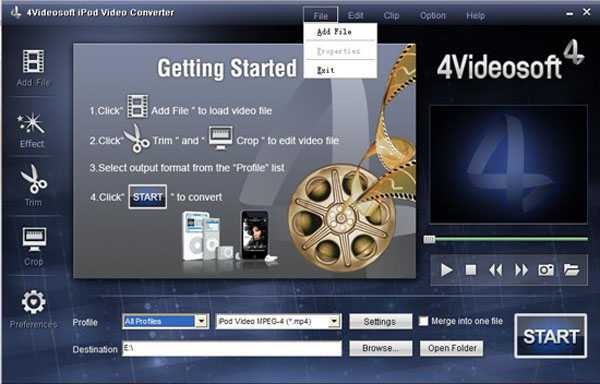Click the Browse... button
The width and height of the screenshot is (600, 384).
click(381, 348)
